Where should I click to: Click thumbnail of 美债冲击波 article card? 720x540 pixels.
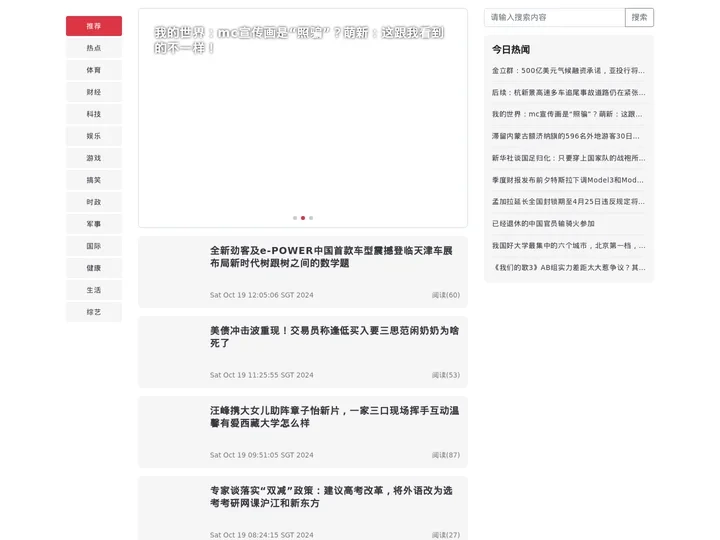click(x=174, y=352)
